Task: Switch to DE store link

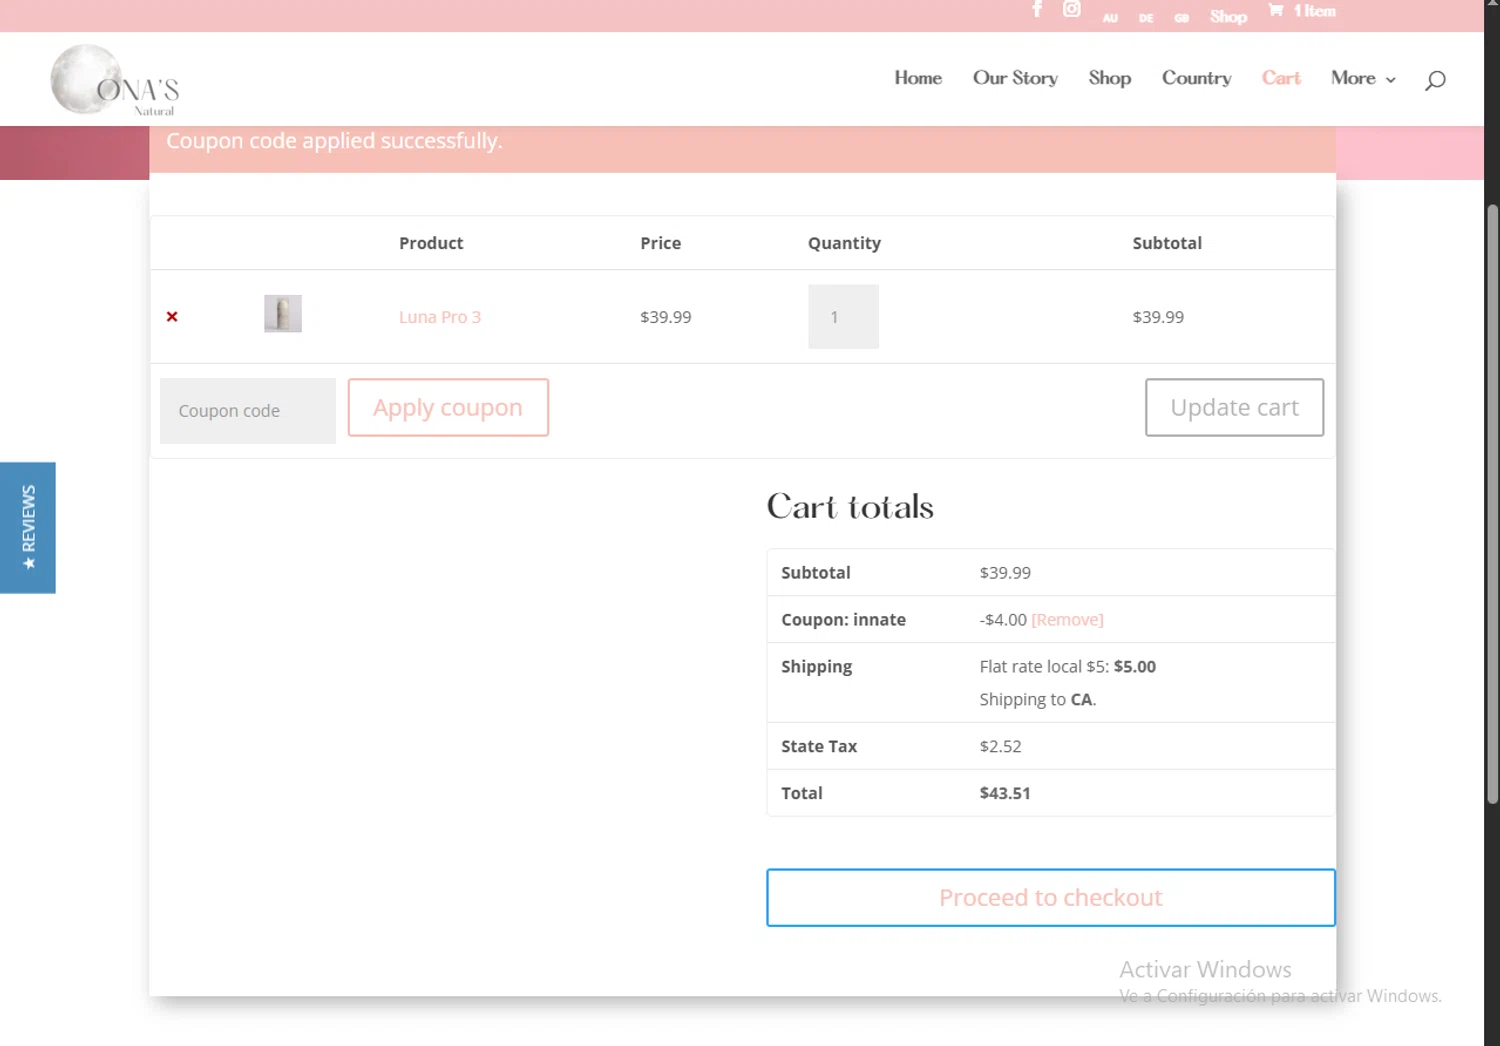Action: [x=1146, y=18]
